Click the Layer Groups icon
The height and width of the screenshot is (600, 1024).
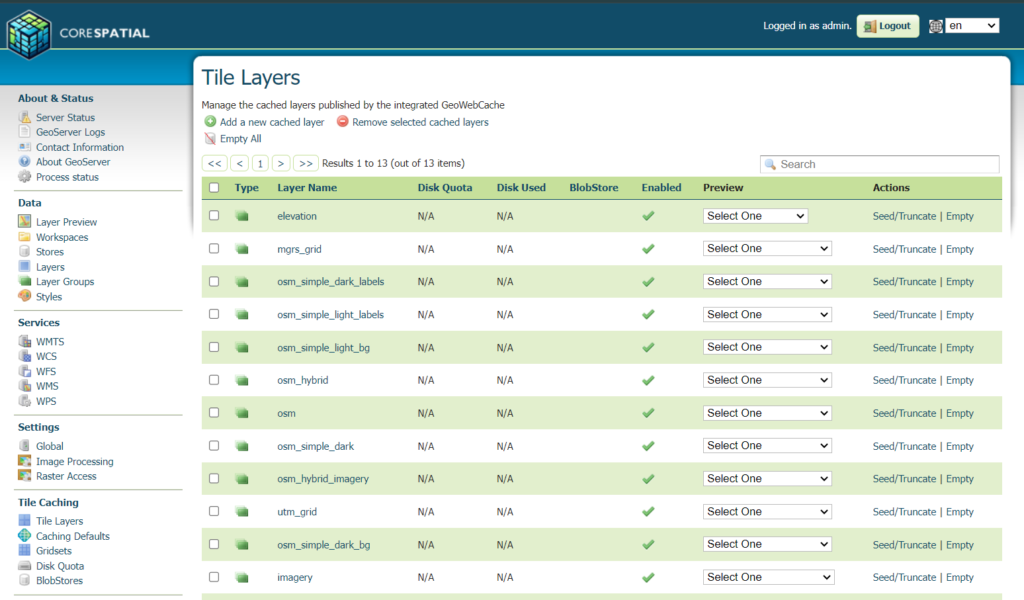pyautogui.click(x=25, y=281)
